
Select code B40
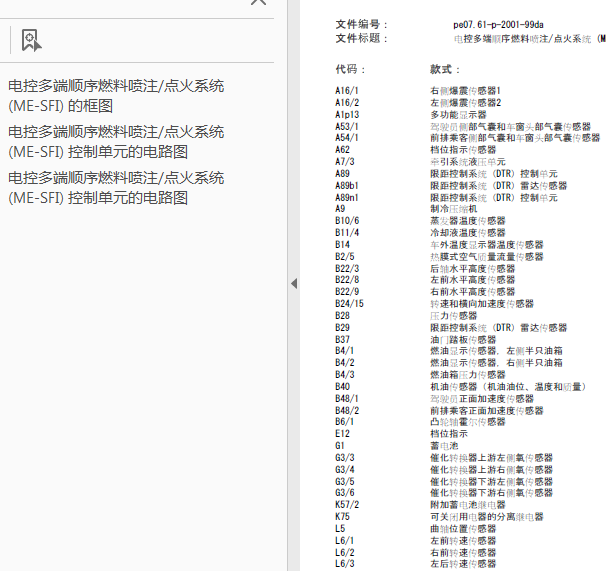[x=342, y=387]
